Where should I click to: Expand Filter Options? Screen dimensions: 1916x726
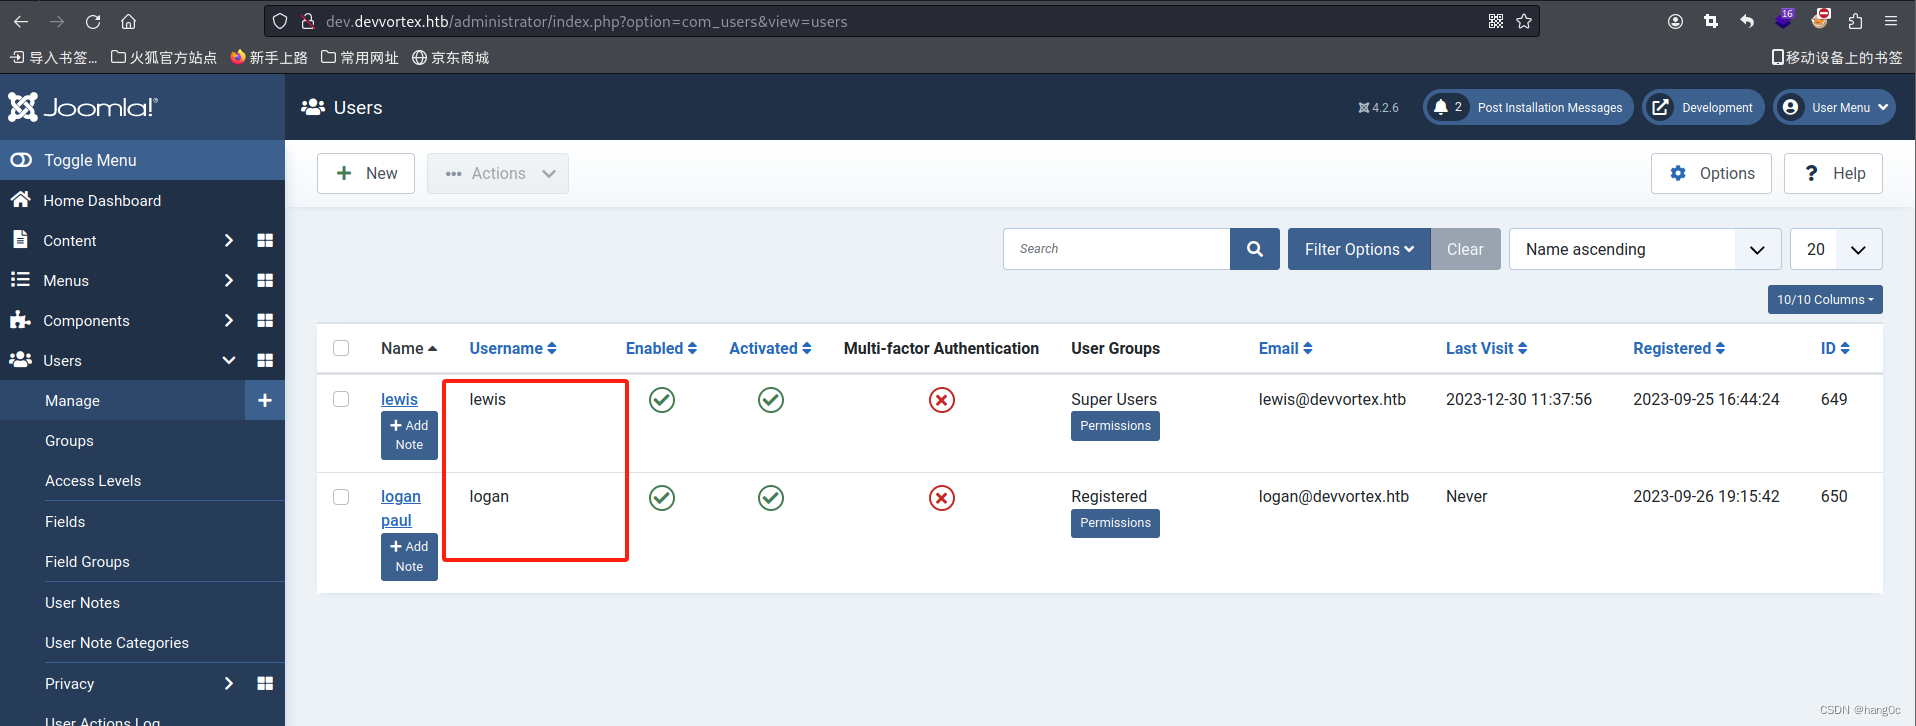click(1359, 249)
